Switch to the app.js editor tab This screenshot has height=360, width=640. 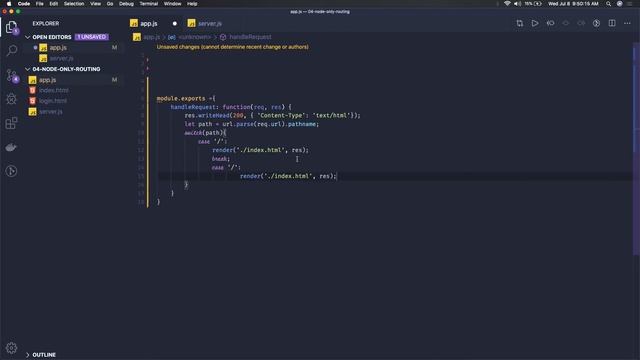148,24
